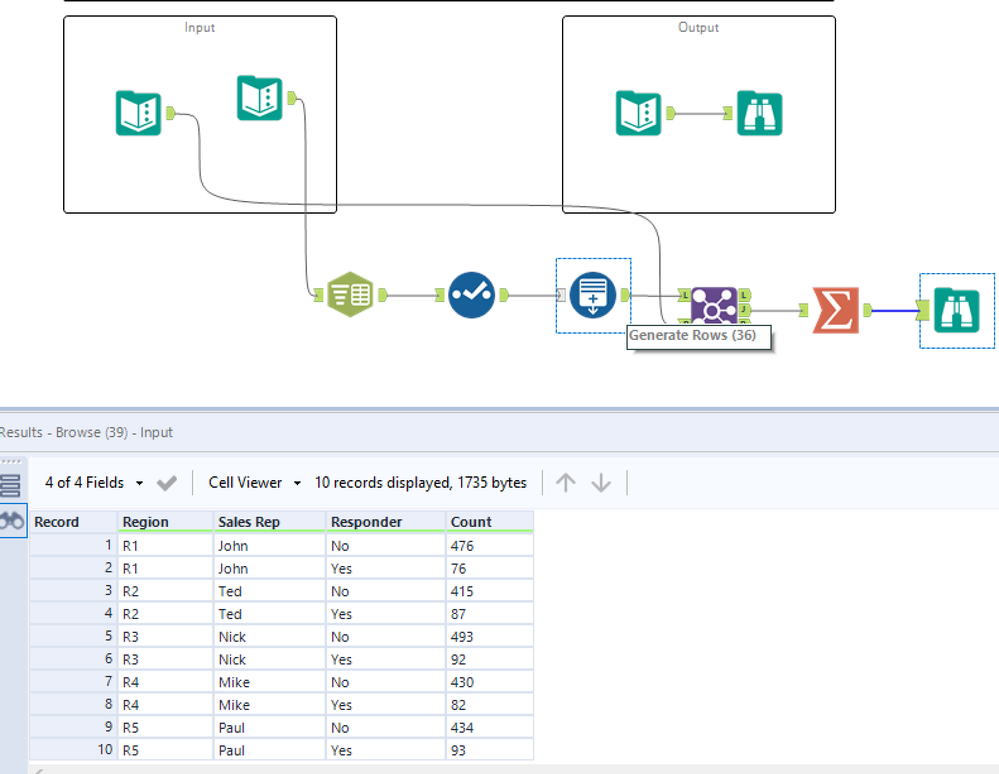Click the Sales Rep cell Paul in row 9
This screenshot has height=774, width=999.
[x=270, y=727]
